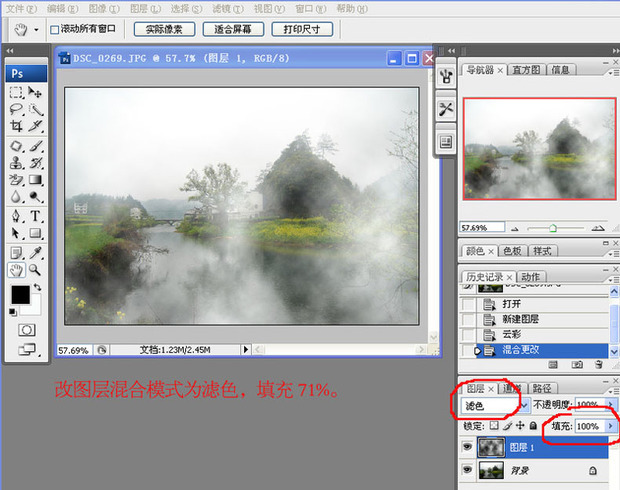Select the Notes tool

[16, 253]
